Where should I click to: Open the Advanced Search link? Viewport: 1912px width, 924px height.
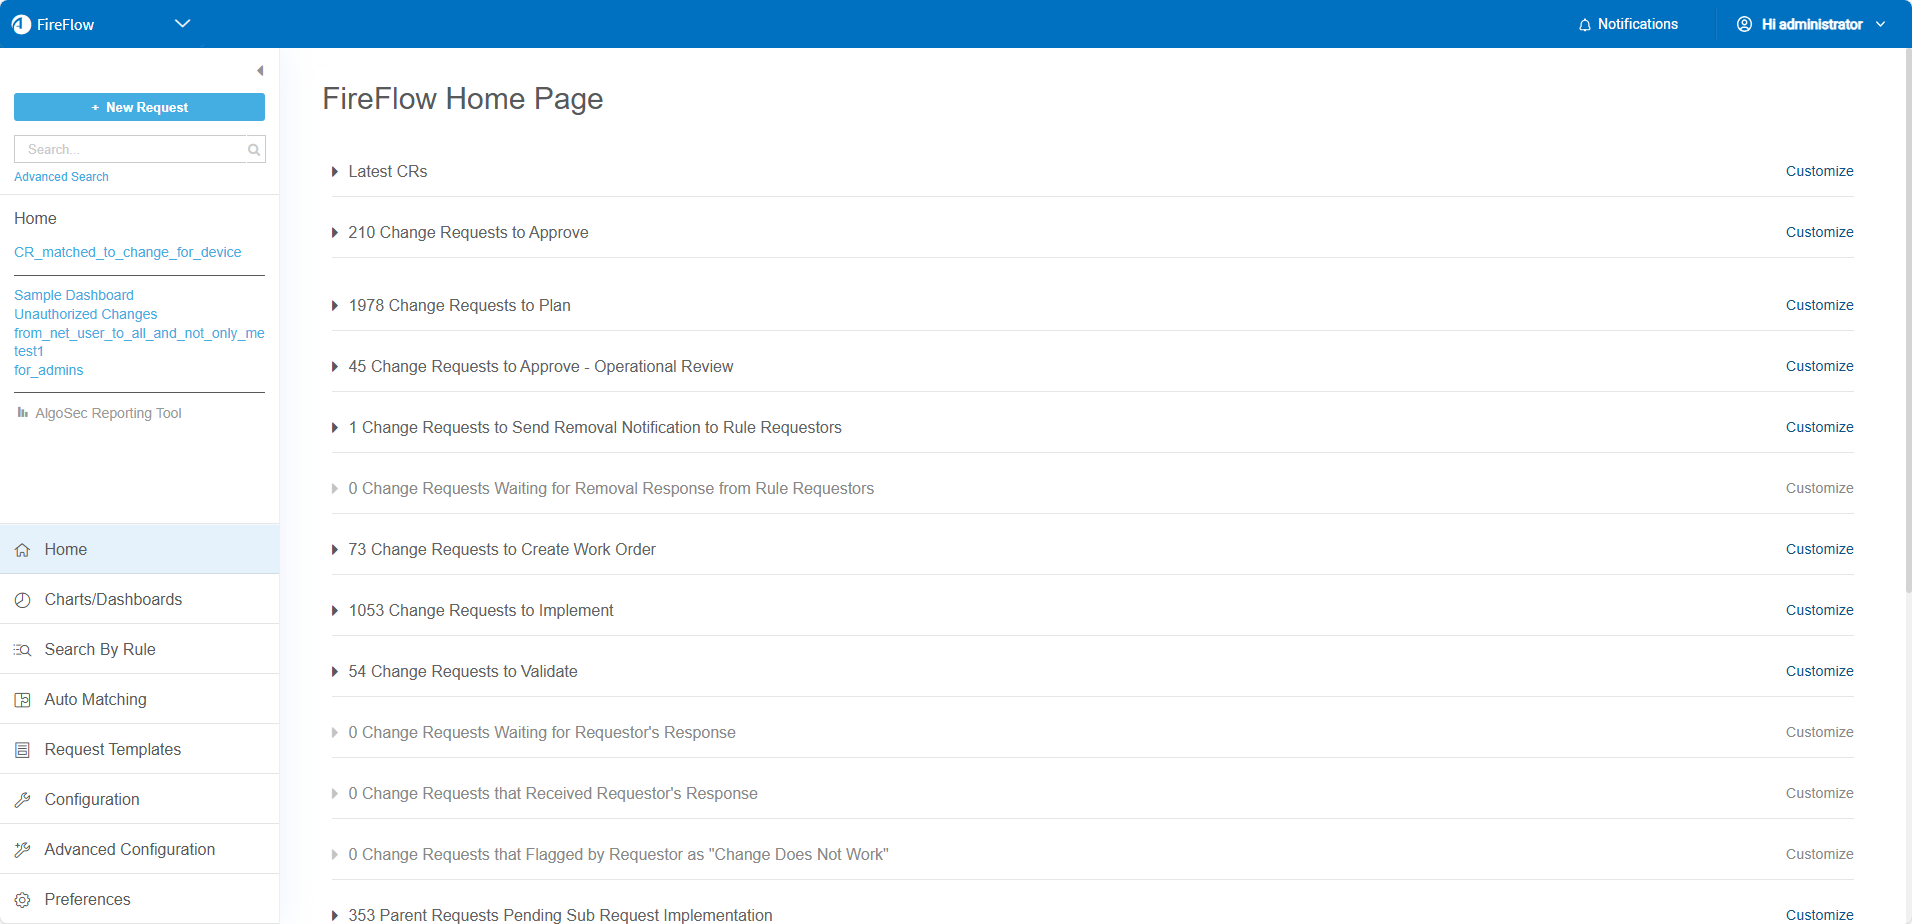61,177
